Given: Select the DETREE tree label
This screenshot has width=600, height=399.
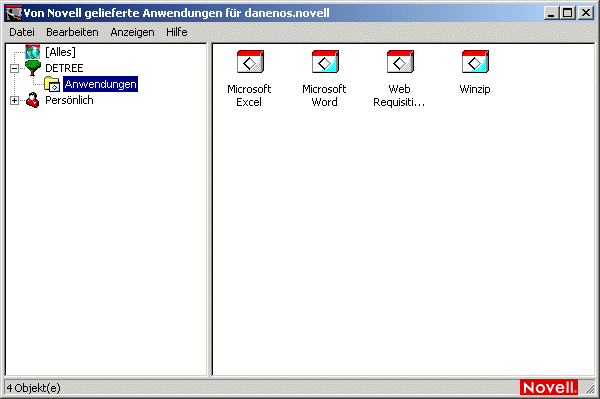Looking at the screenshot, I should [64, 68].
